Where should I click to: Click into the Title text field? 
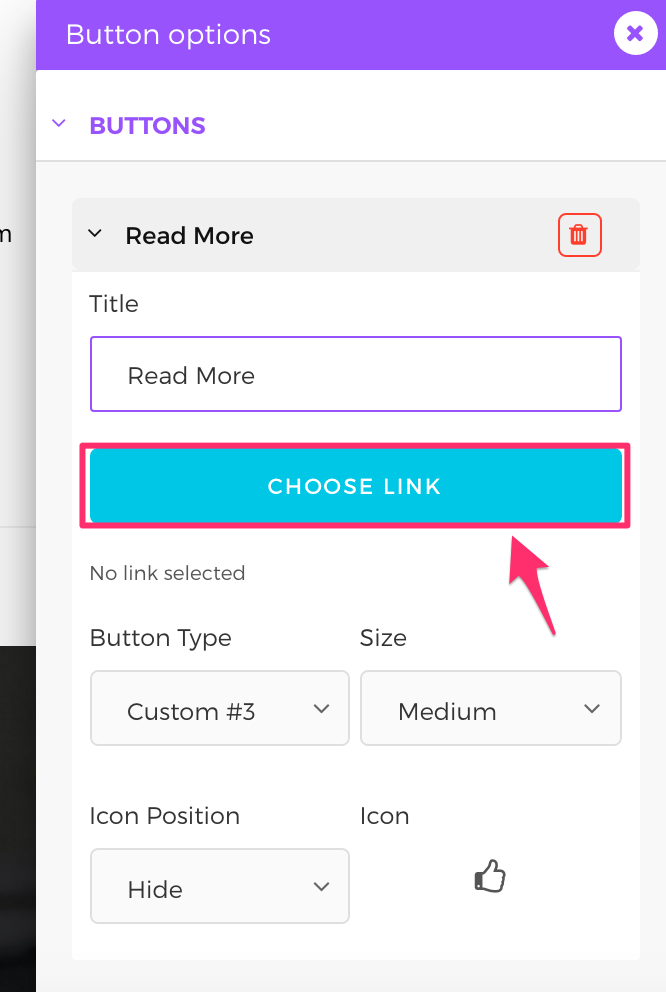pos(355,375)
